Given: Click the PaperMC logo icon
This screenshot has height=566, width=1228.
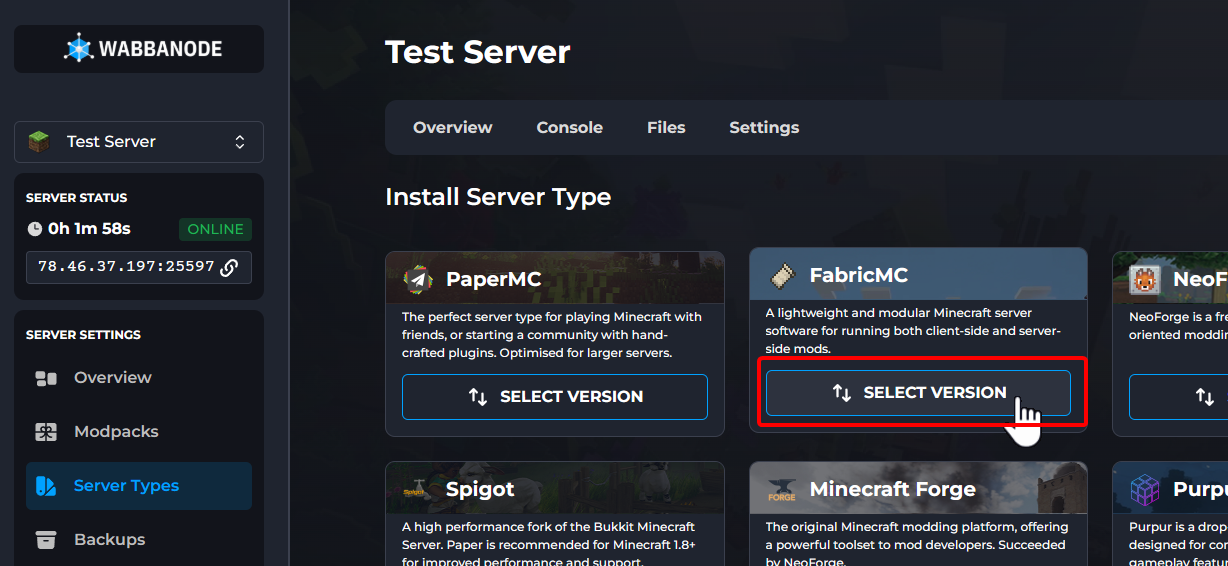Looking at the screenshot, I should point(418,279).
